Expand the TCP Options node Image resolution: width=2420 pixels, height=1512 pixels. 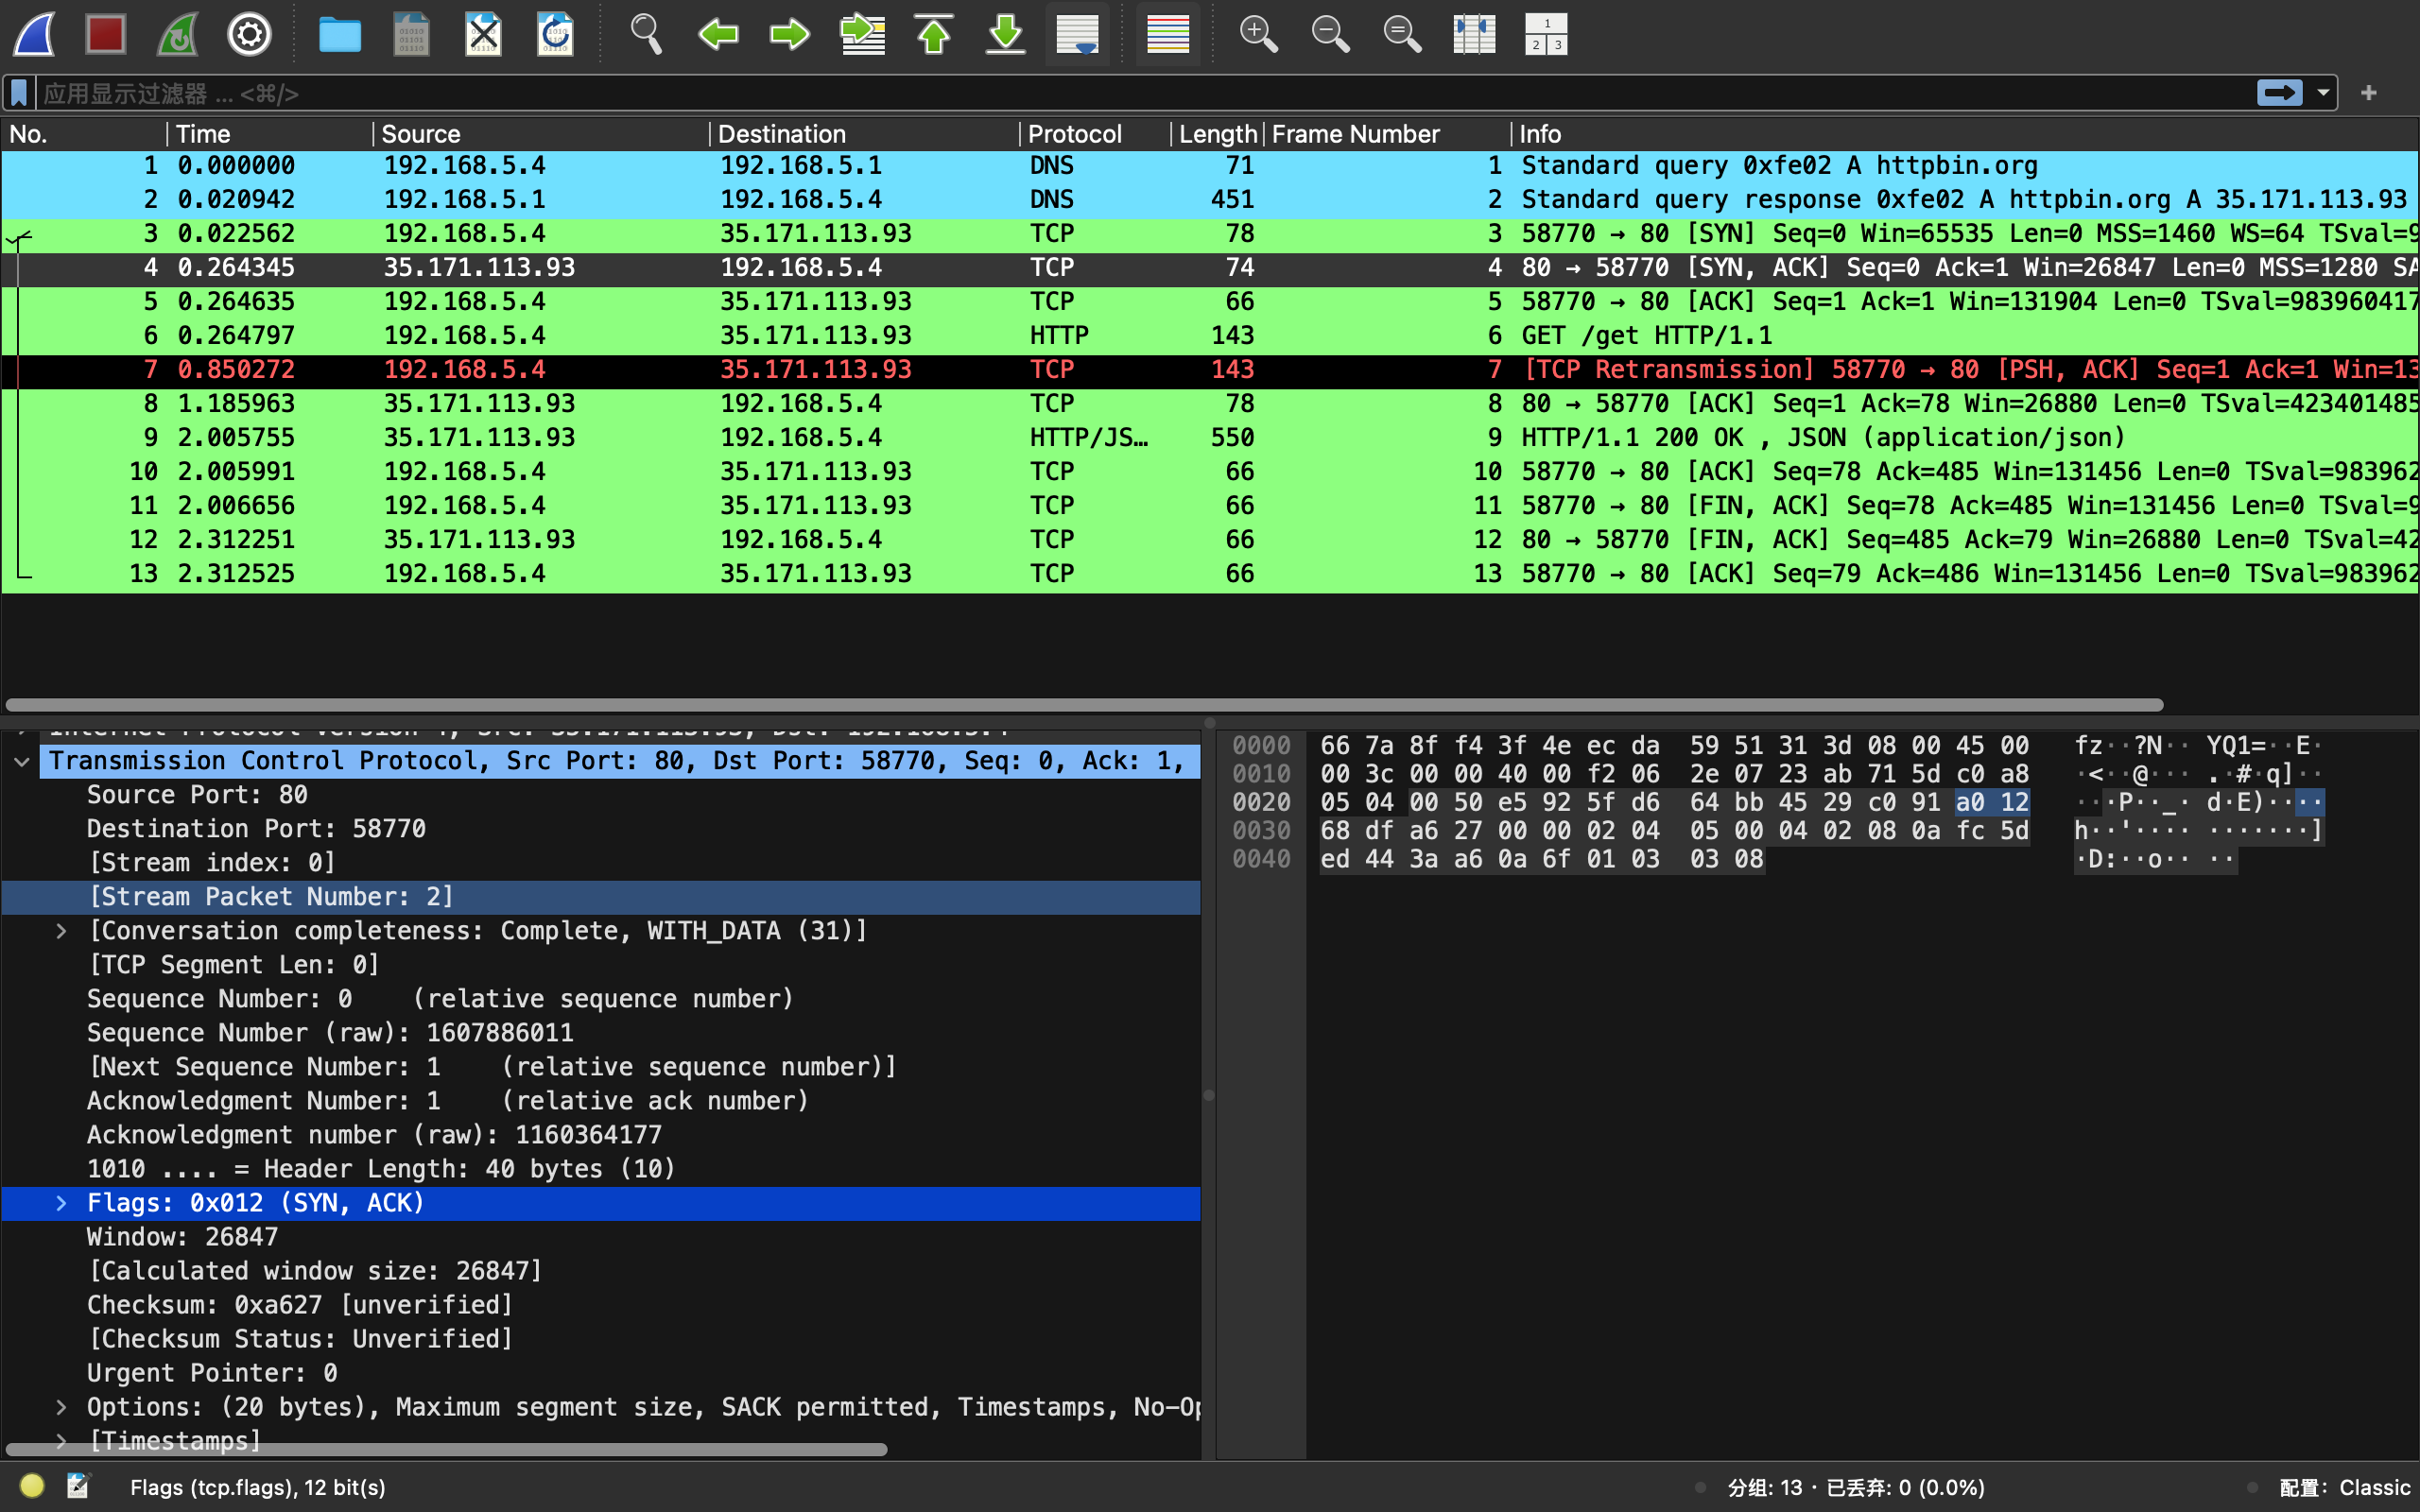coord(61,1407)
